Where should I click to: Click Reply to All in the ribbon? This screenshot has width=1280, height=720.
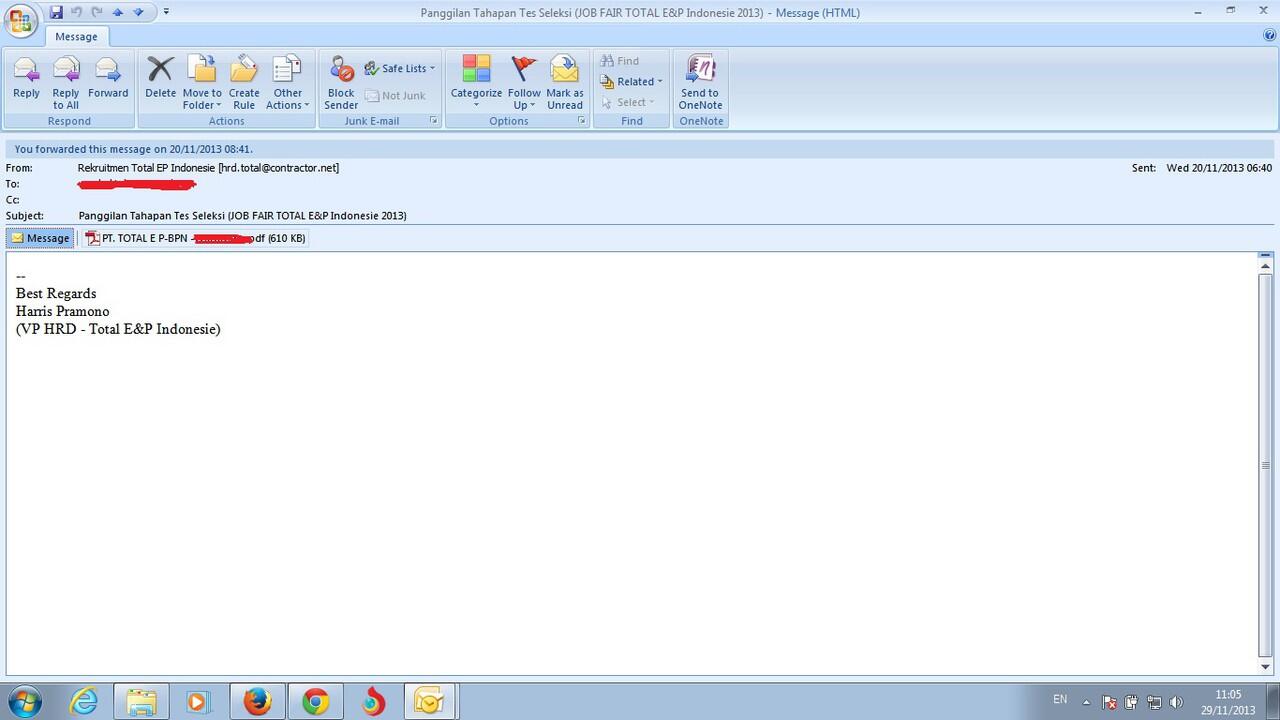[x=66, y=81]
